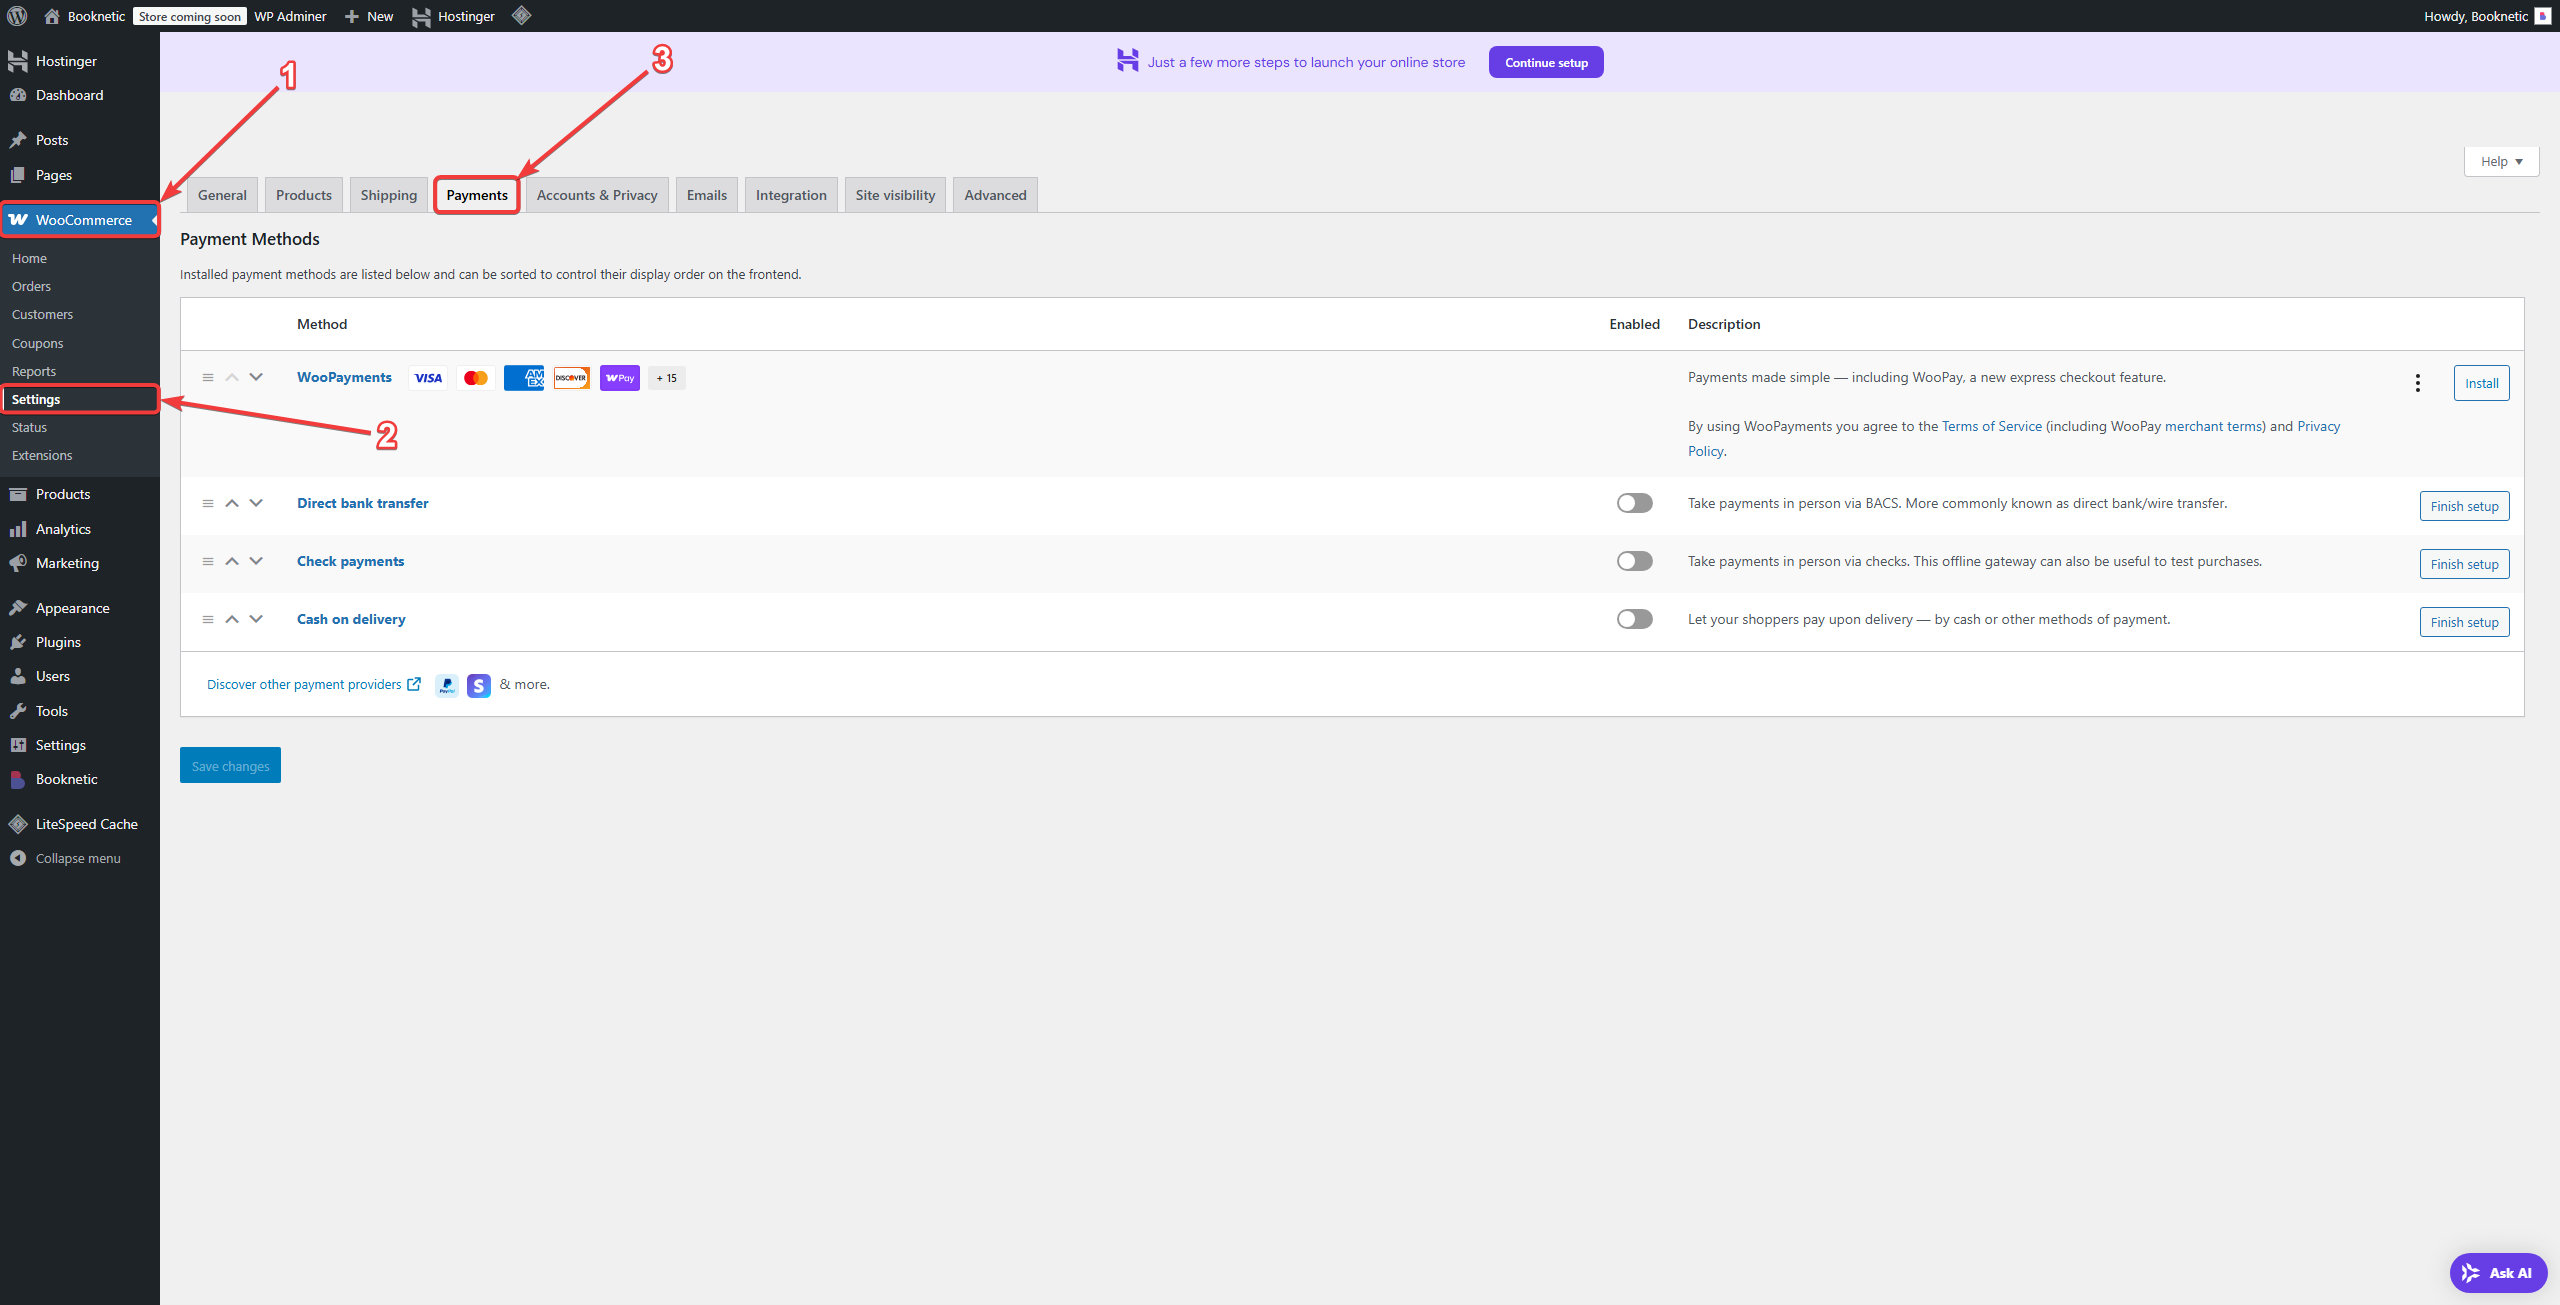The image size is (2560, 1305).
Task: Open Analytics in sidebar
Action: pos(80,529)
